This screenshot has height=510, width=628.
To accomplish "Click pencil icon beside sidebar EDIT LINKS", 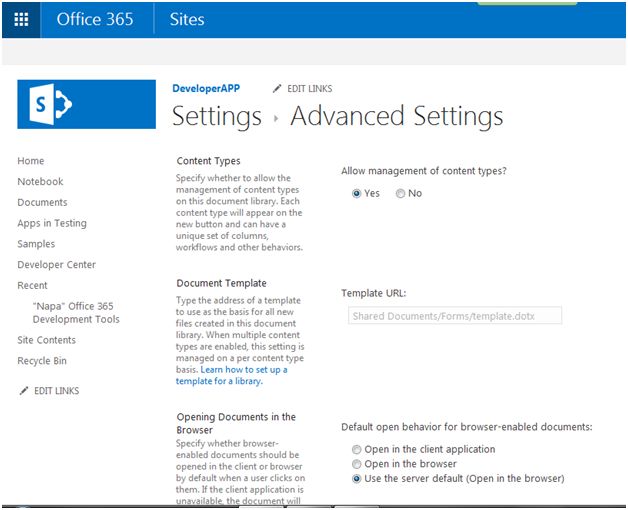I will pos(24,391).
